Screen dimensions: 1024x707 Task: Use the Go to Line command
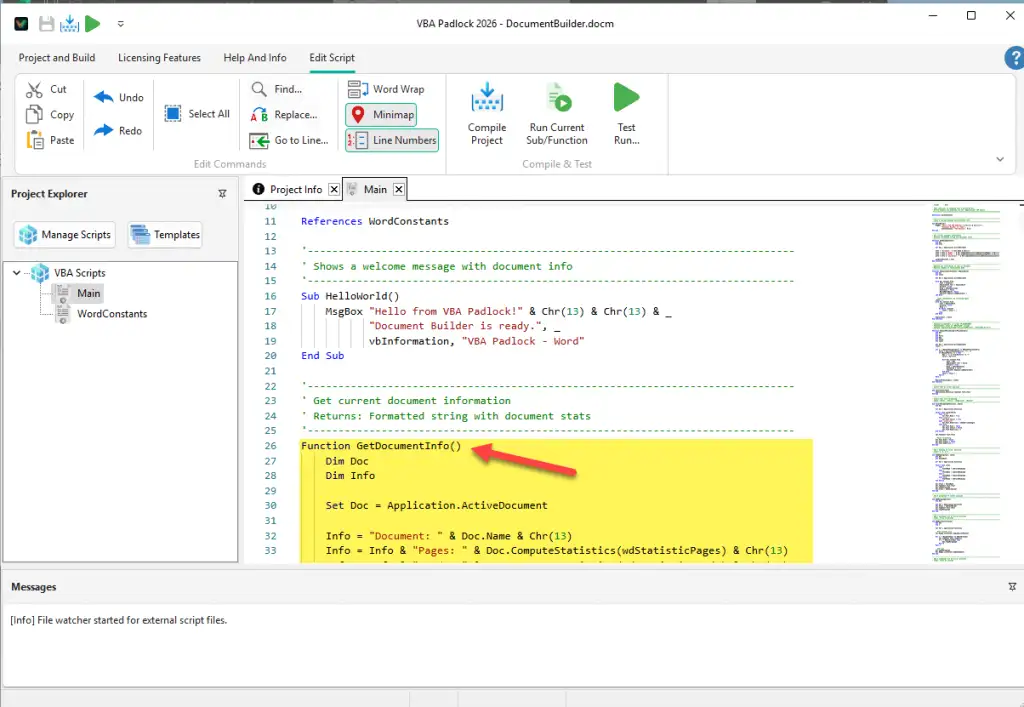coord(289,140)
